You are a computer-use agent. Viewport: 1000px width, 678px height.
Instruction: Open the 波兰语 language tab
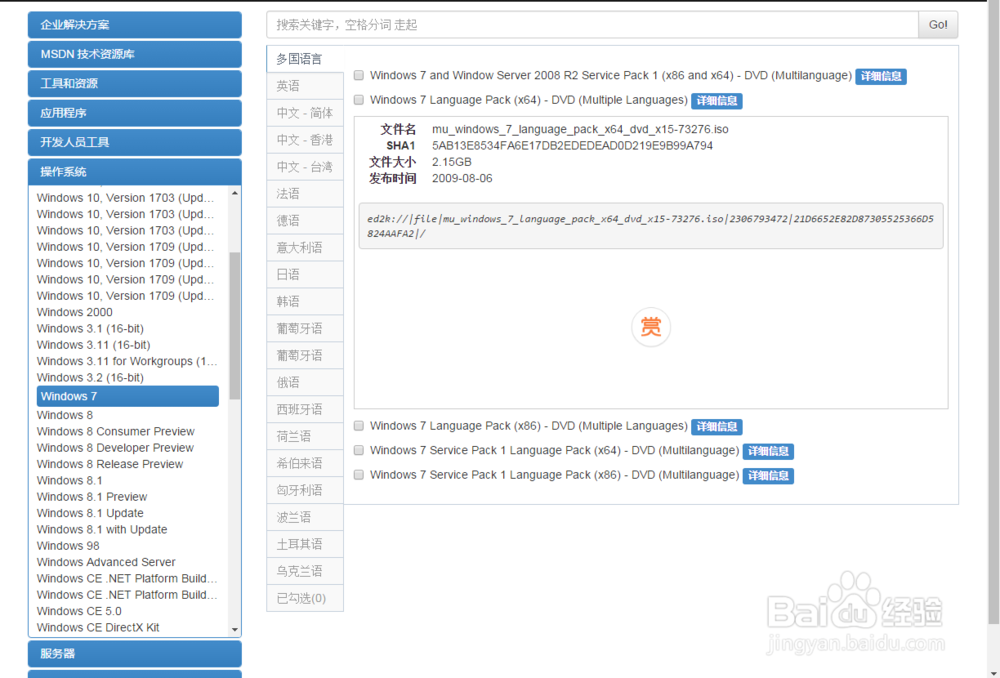[305, 517]
